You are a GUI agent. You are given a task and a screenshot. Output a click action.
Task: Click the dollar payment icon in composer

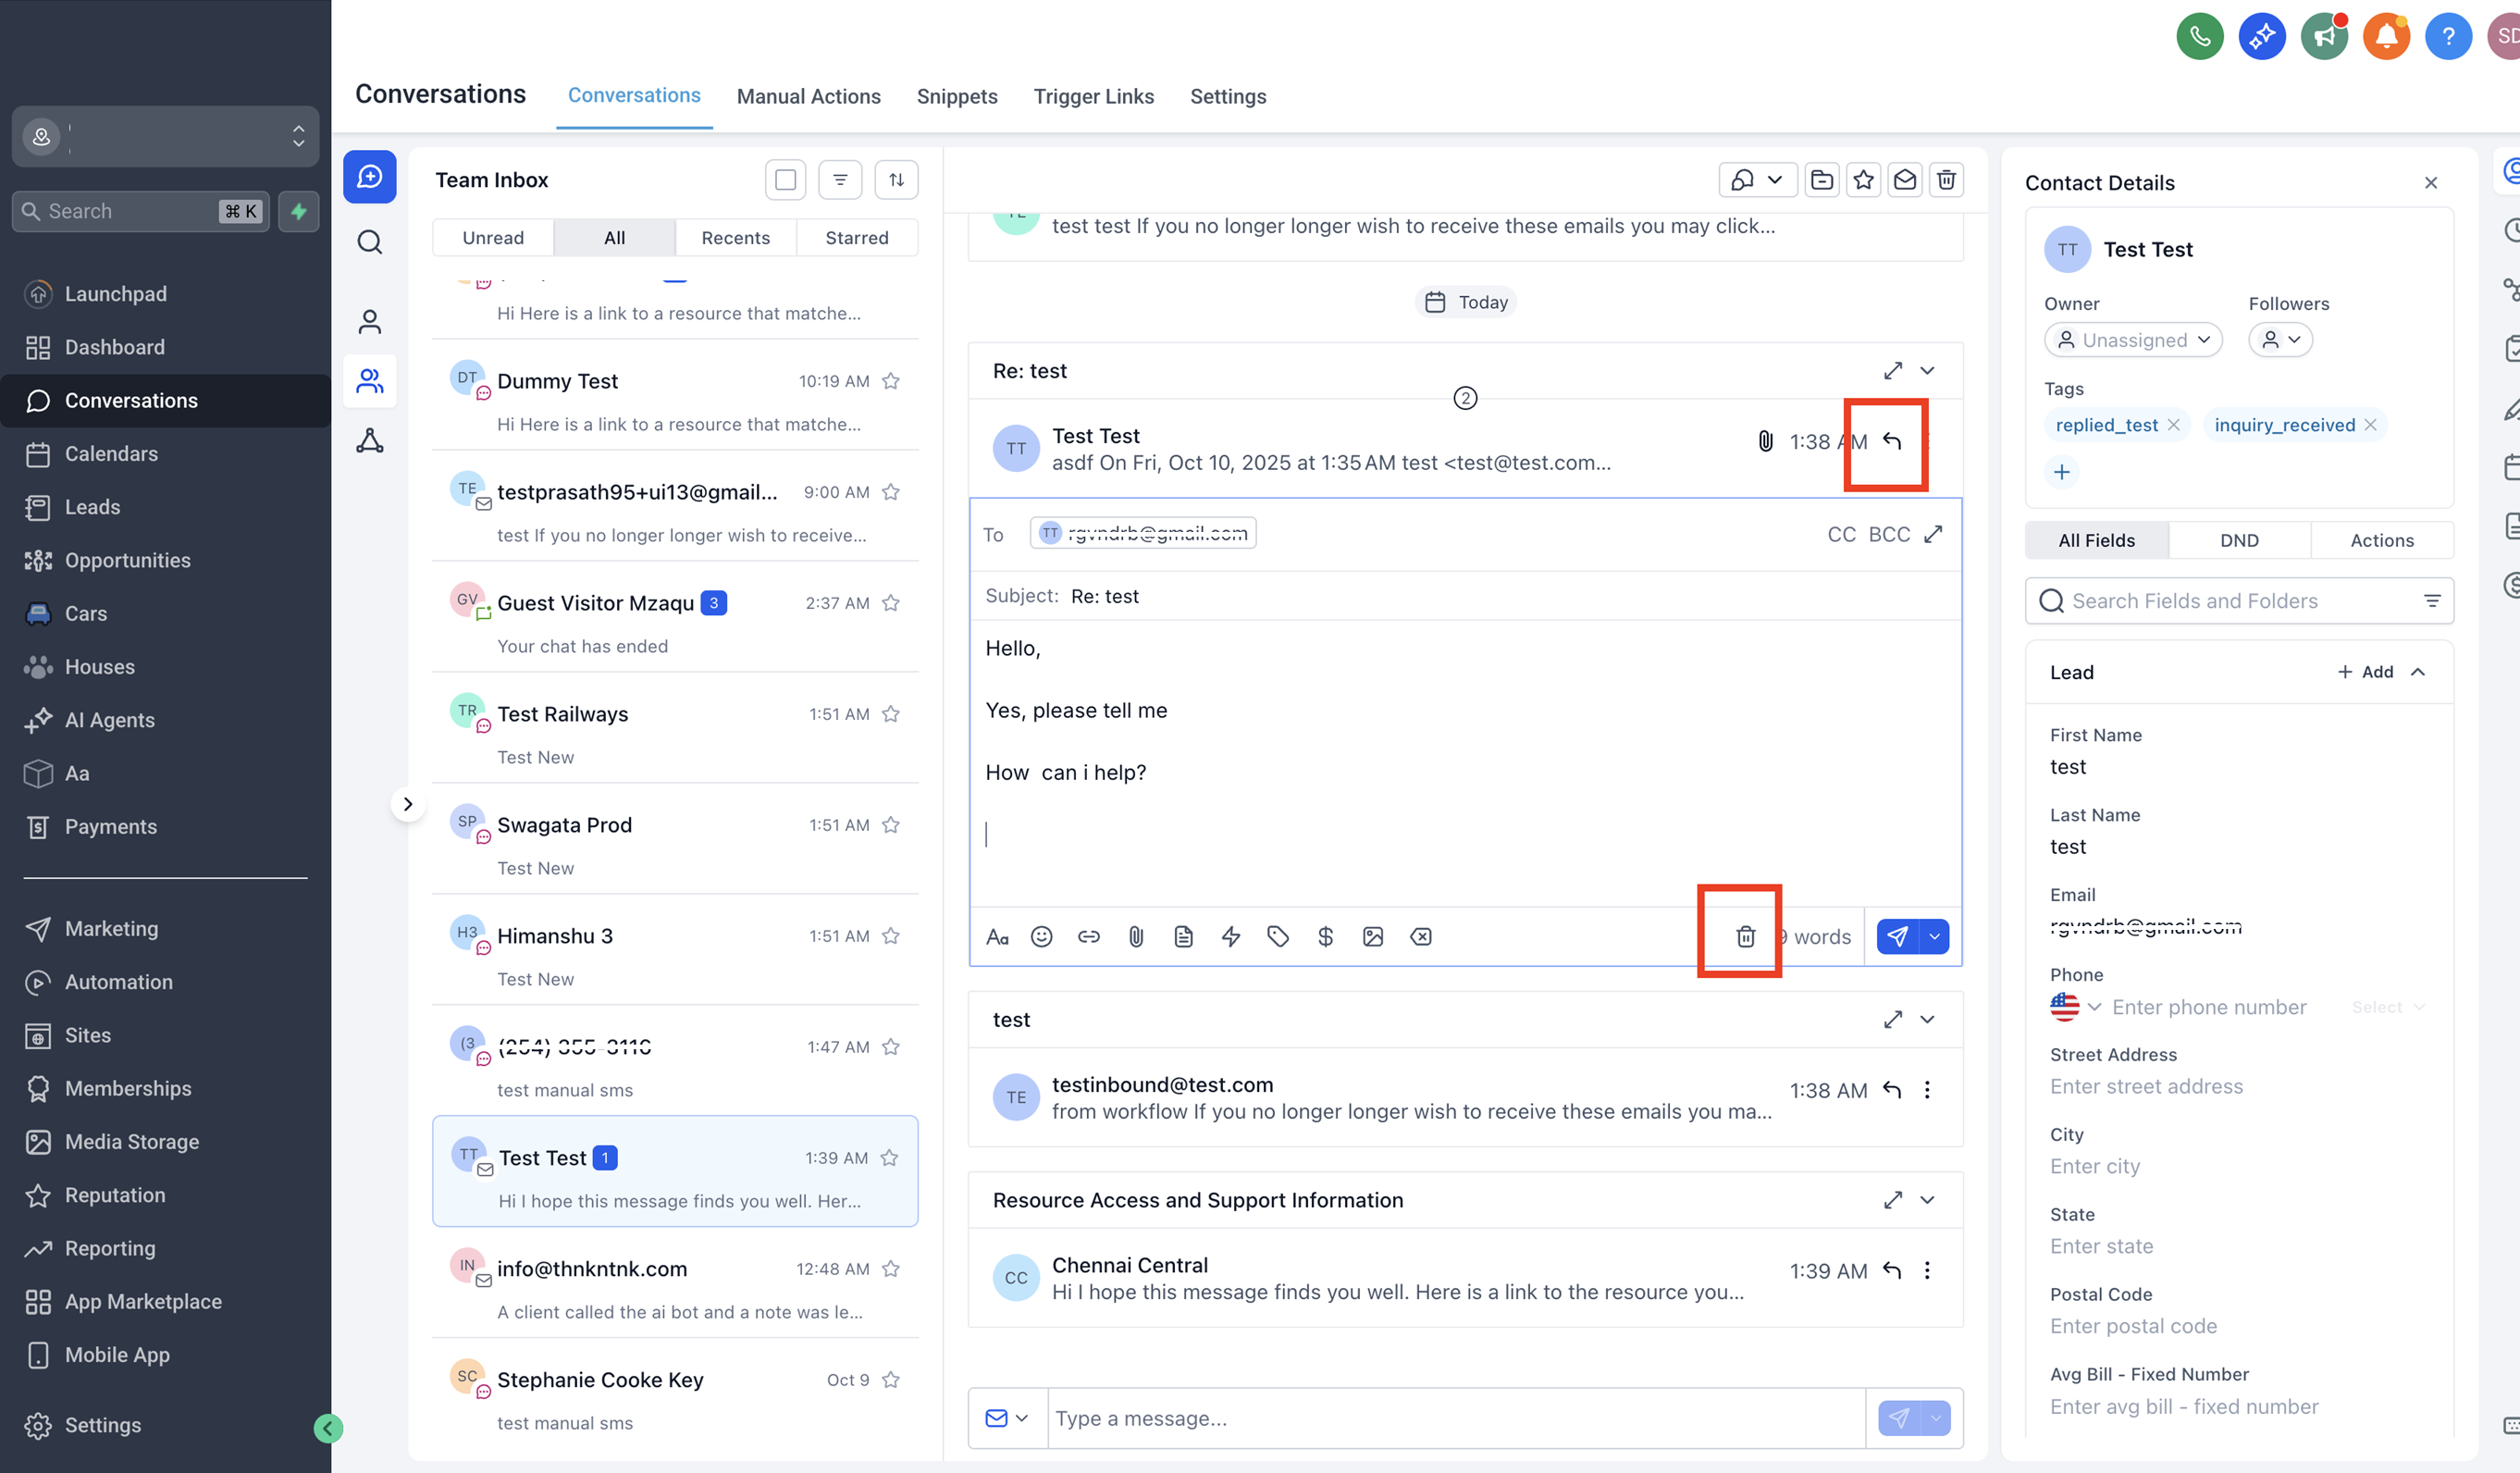pyautogui.click(x=1325, y=936)
